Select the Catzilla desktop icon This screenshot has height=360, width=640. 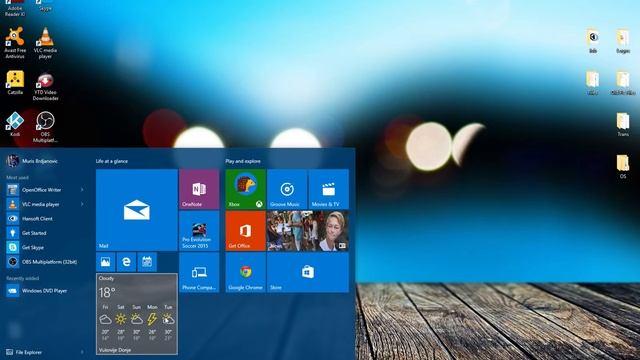point(15,83)
